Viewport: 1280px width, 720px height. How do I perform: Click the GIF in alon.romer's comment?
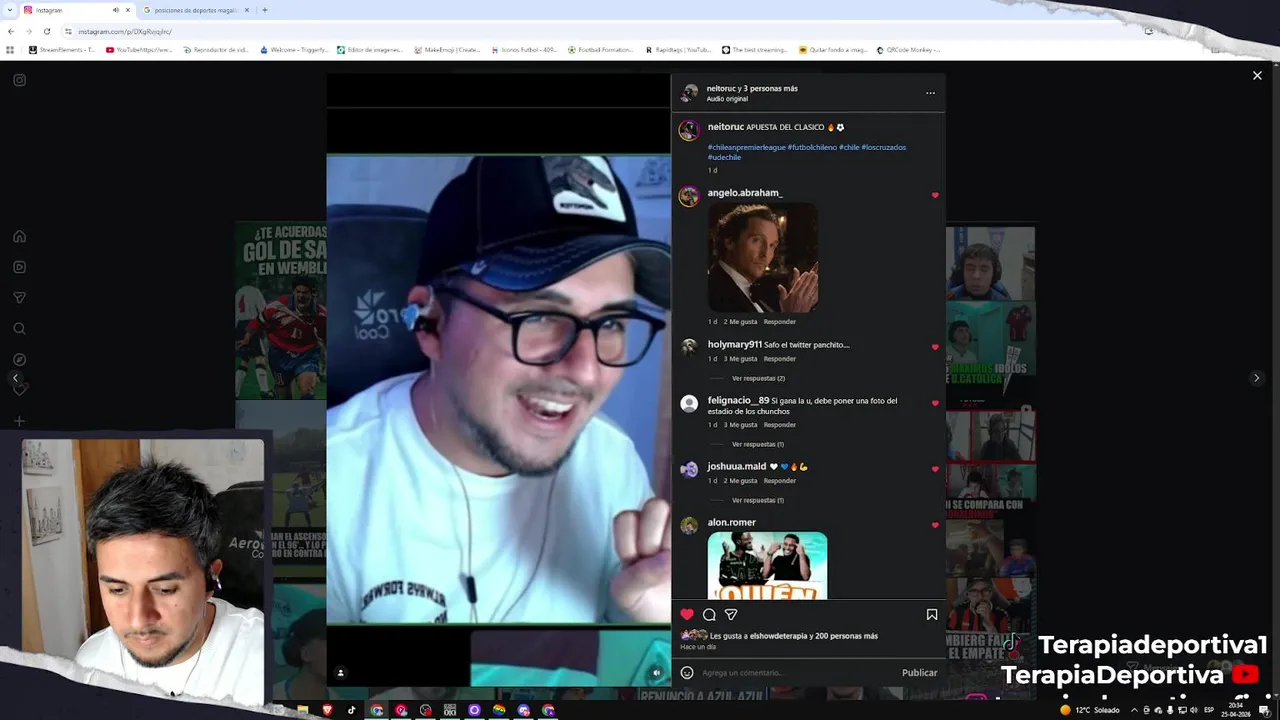pyautogui.click(x=767, y=566)
